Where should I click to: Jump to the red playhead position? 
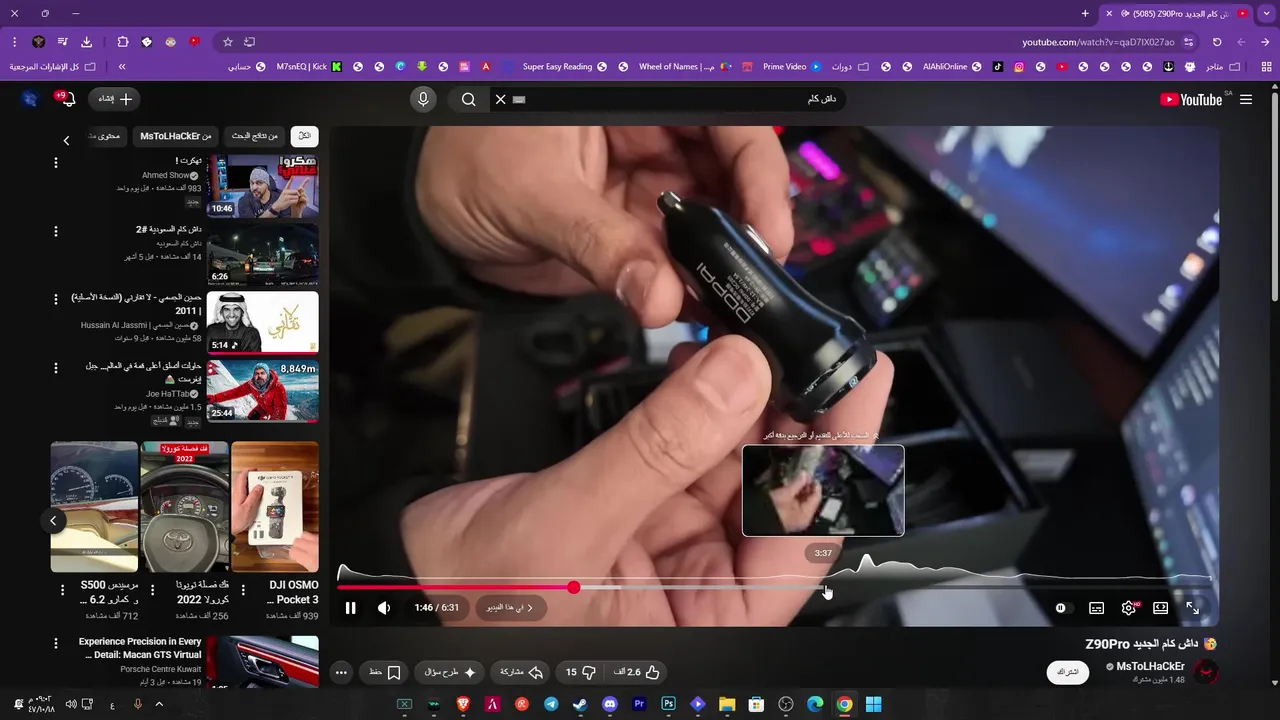coord(573,588)
